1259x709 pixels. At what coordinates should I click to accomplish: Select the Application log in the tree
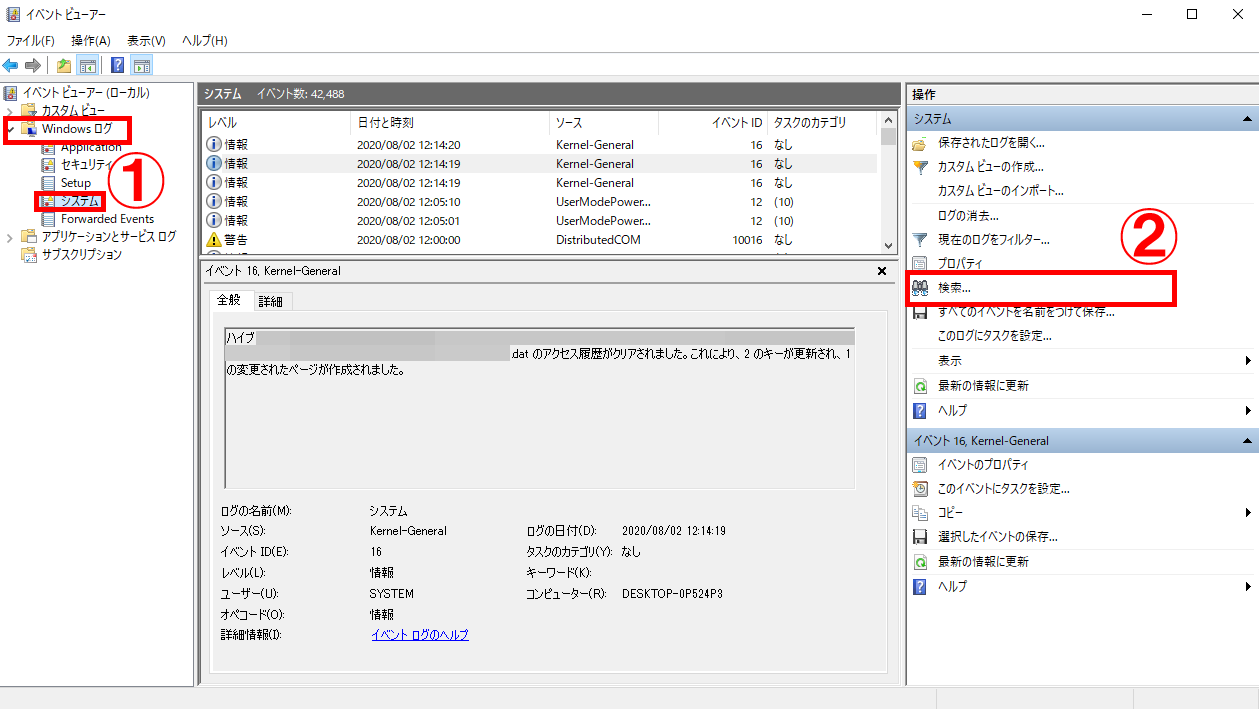tap(91, 147)
